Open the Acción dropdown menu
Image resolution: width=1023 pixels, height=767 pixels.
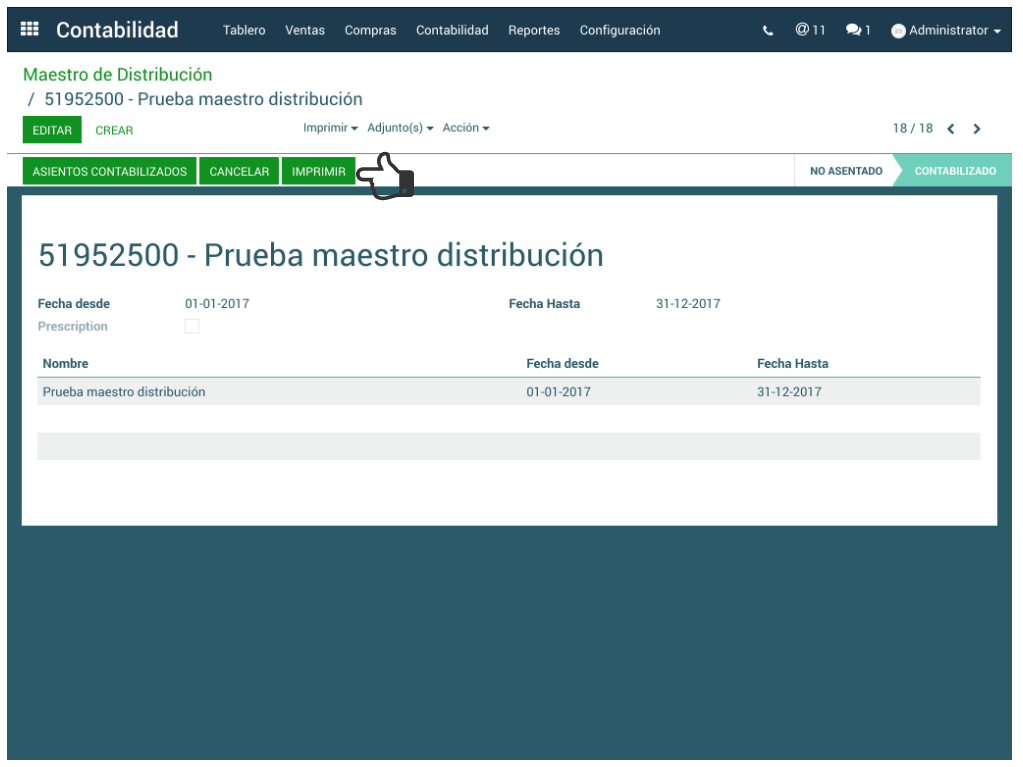[x=465, y=128]
